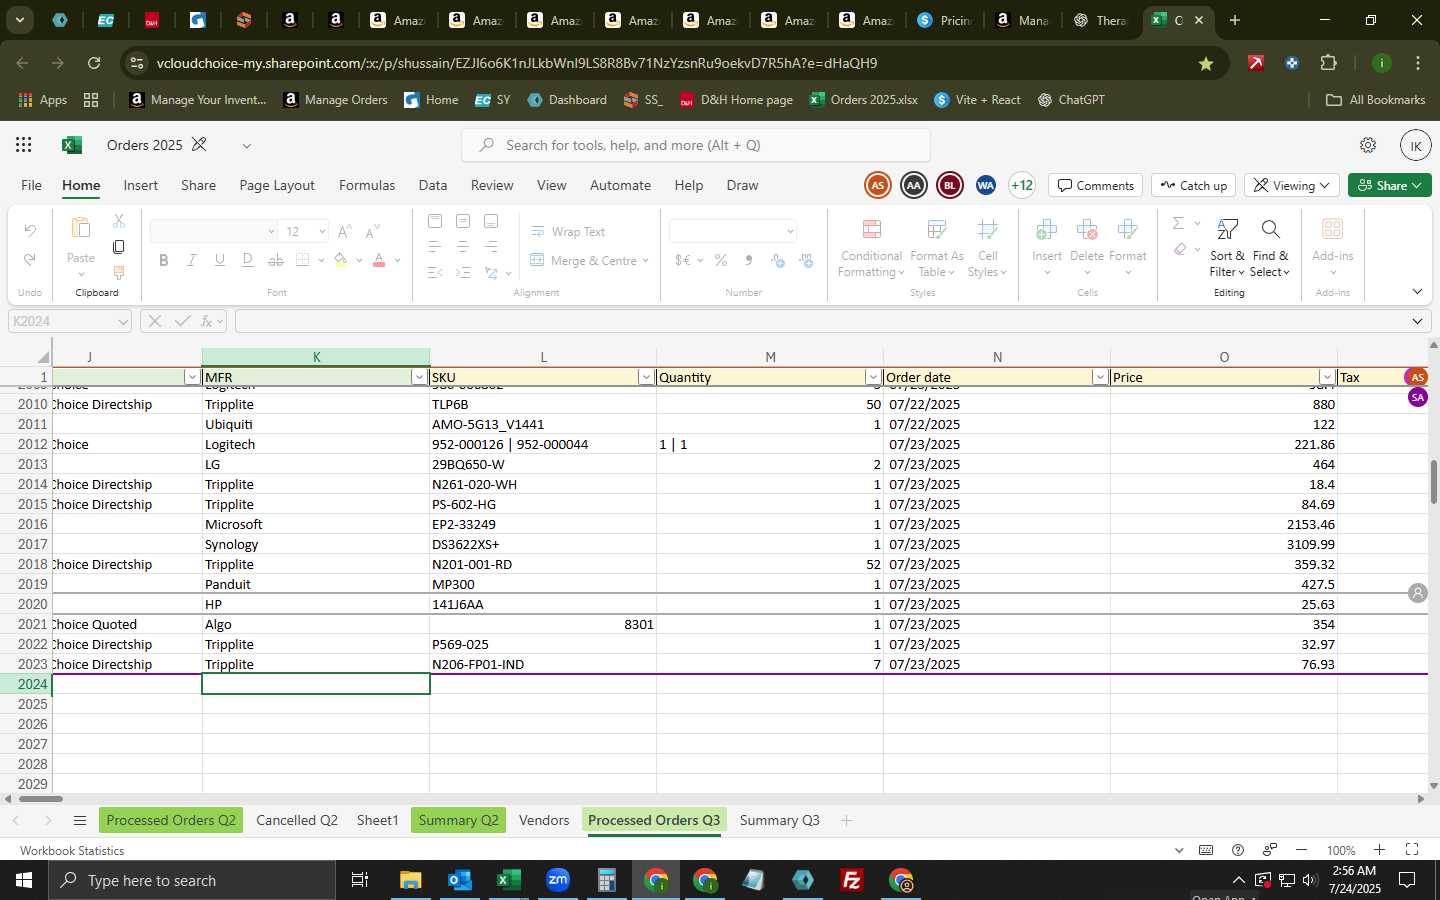Viewport: 1440px width, 900px height.
Task: Click the Decrease font size icon
Action: point(372,231)
